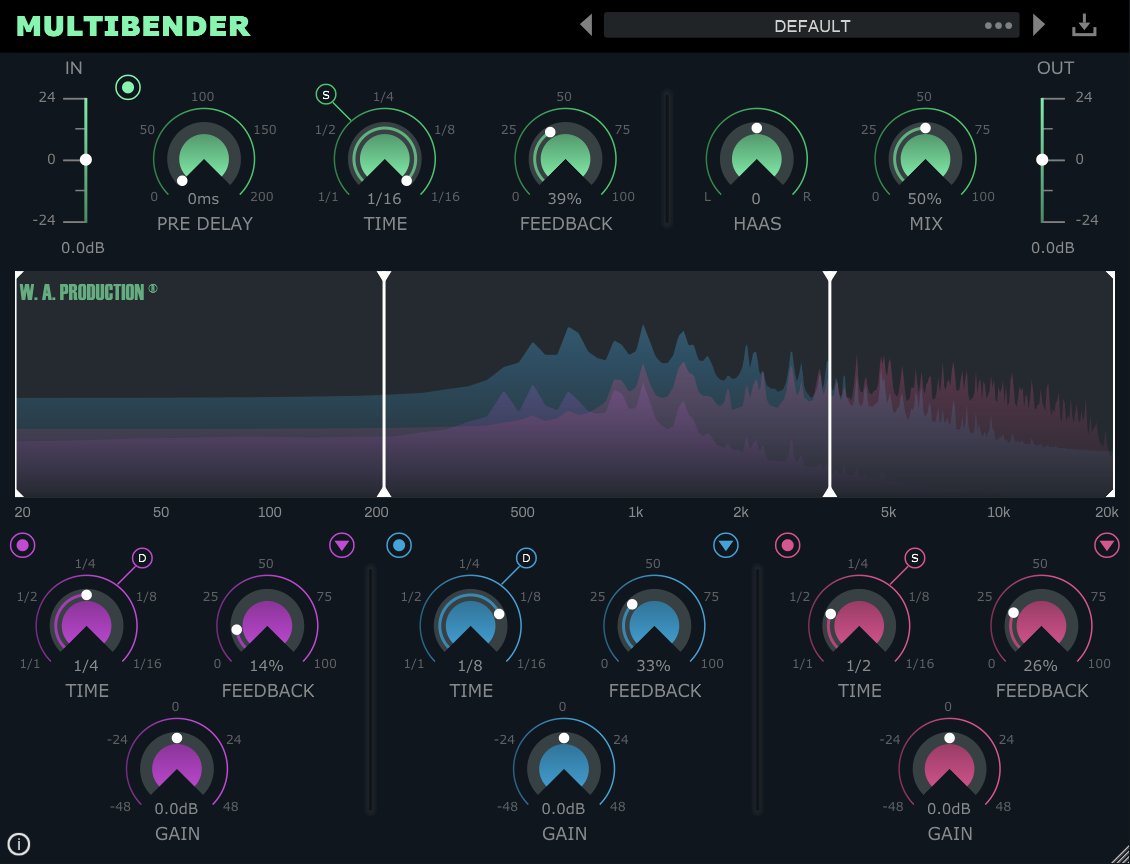Viewport: 1130px width, 864px height.
Task: Click the S sync badge on the master TIME knob
Action: point(325,95)
